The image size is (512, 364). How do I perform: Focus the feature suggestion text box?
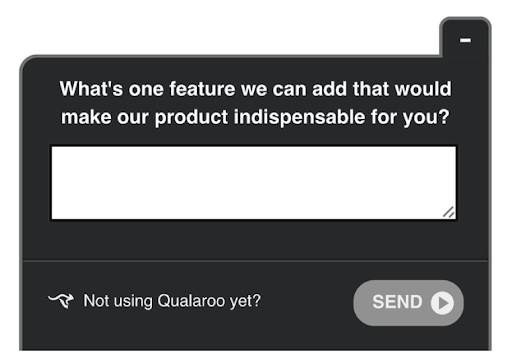click(x=254, y=183)
